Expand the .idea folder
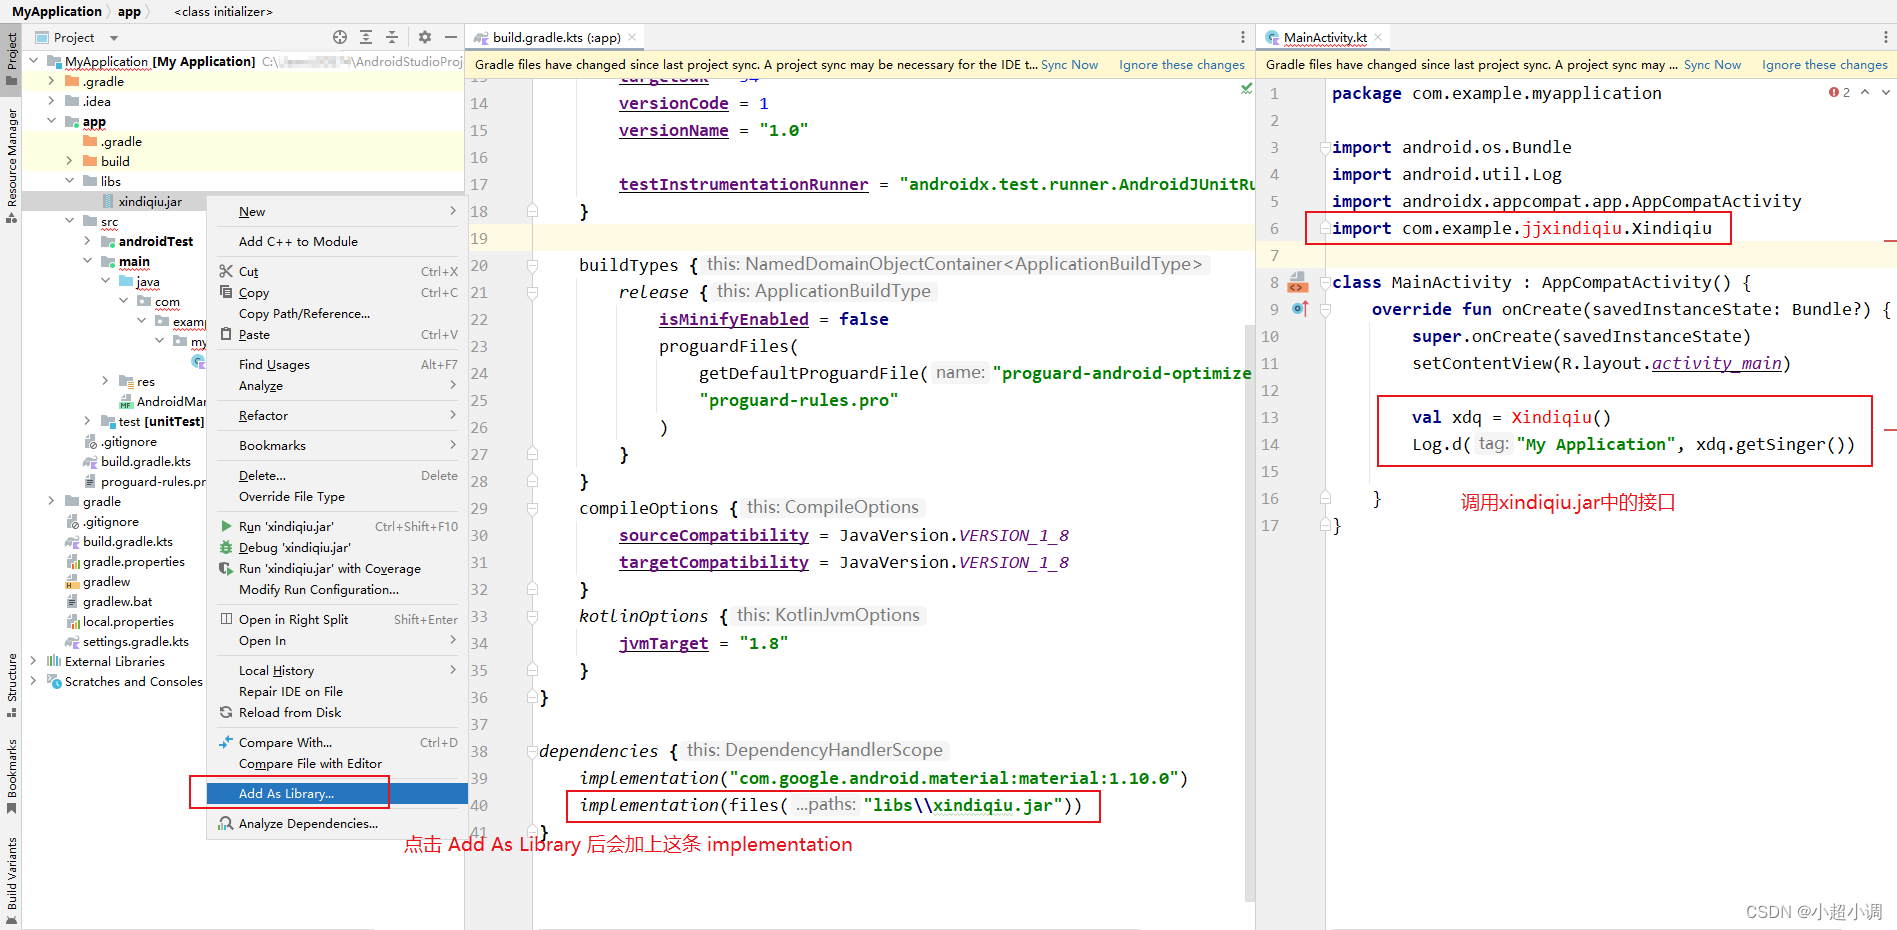 [x=51, y=101]
